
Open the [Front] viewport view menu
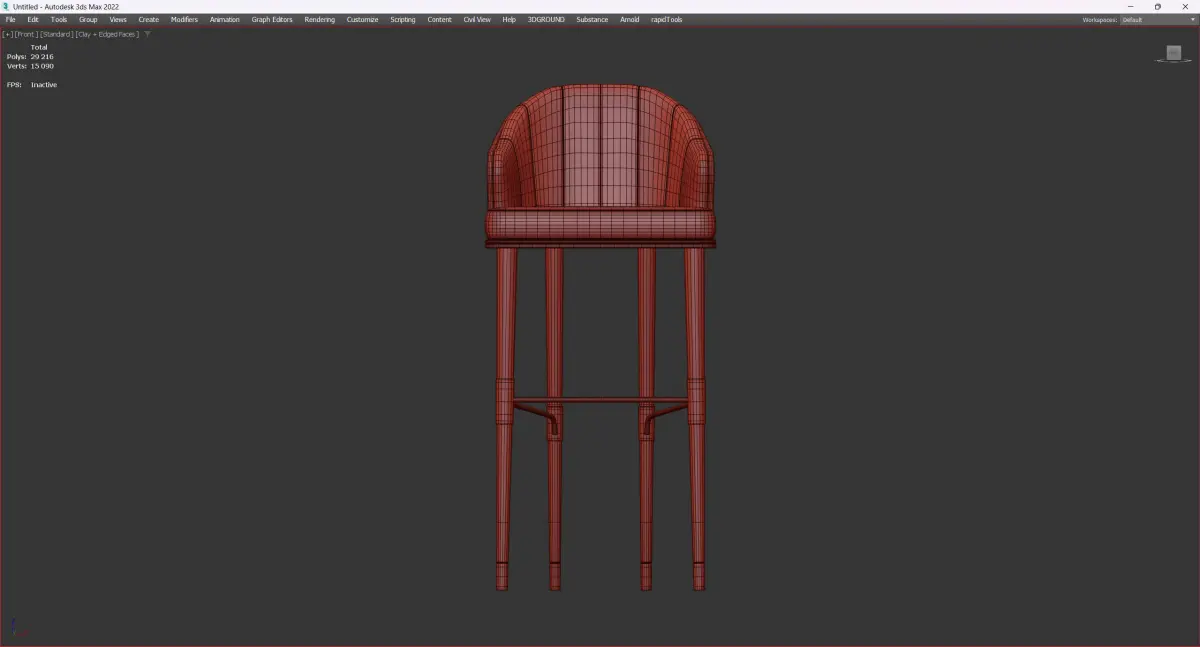(x=26, y=34)
